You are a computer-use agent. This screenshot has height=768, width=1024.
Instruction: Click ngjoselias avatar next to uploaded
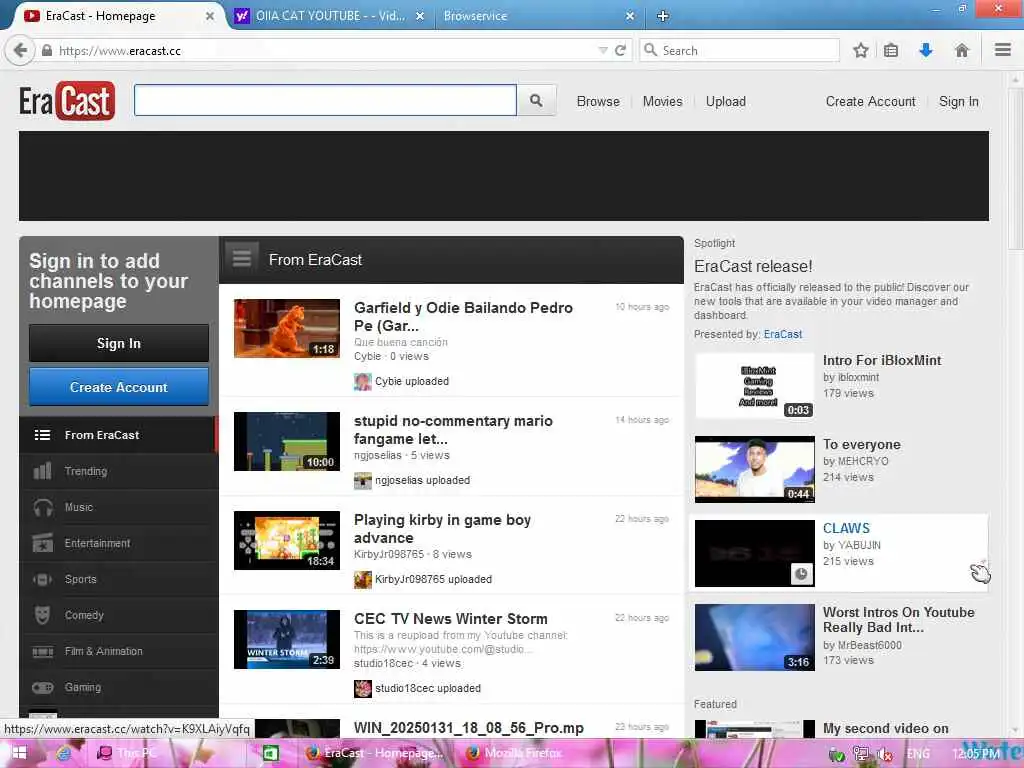point(362,481)
